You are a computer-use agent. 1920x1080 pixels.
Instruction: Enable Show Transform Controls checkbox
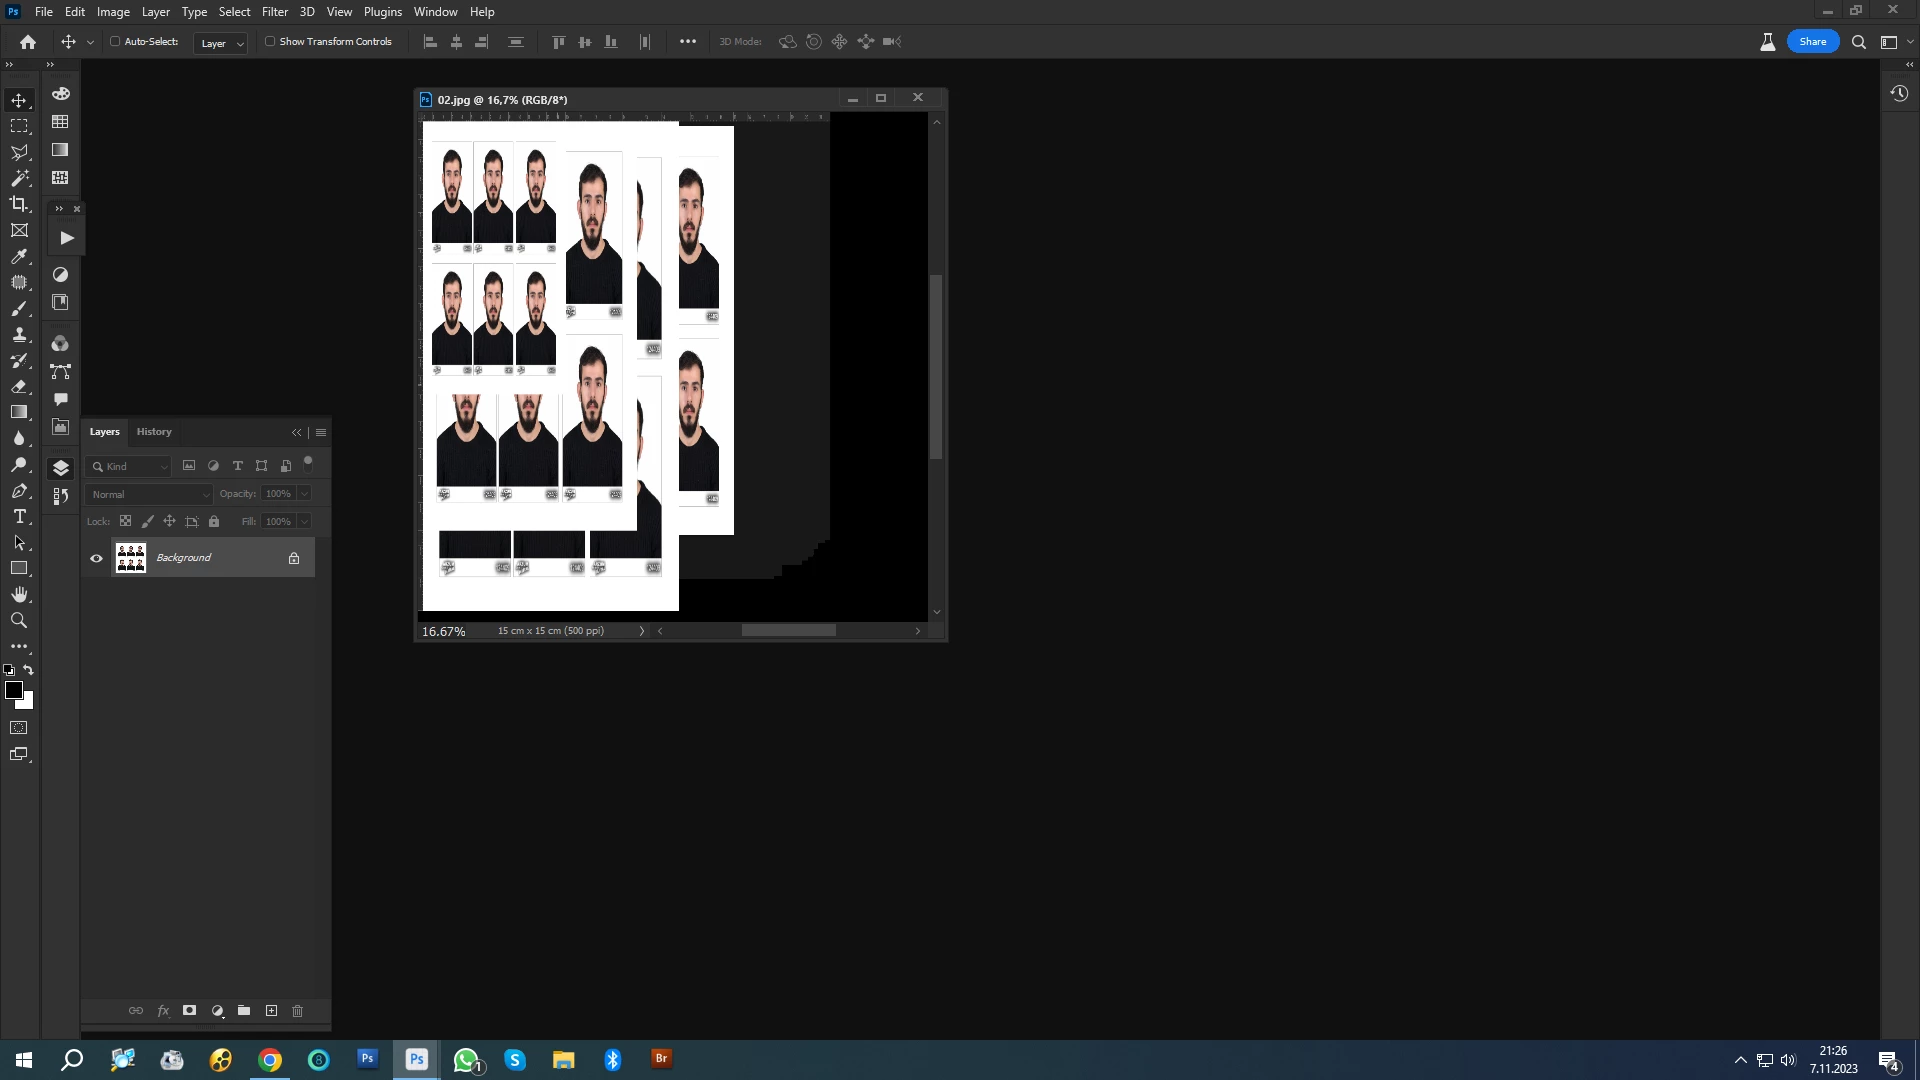tap(270, 42)
